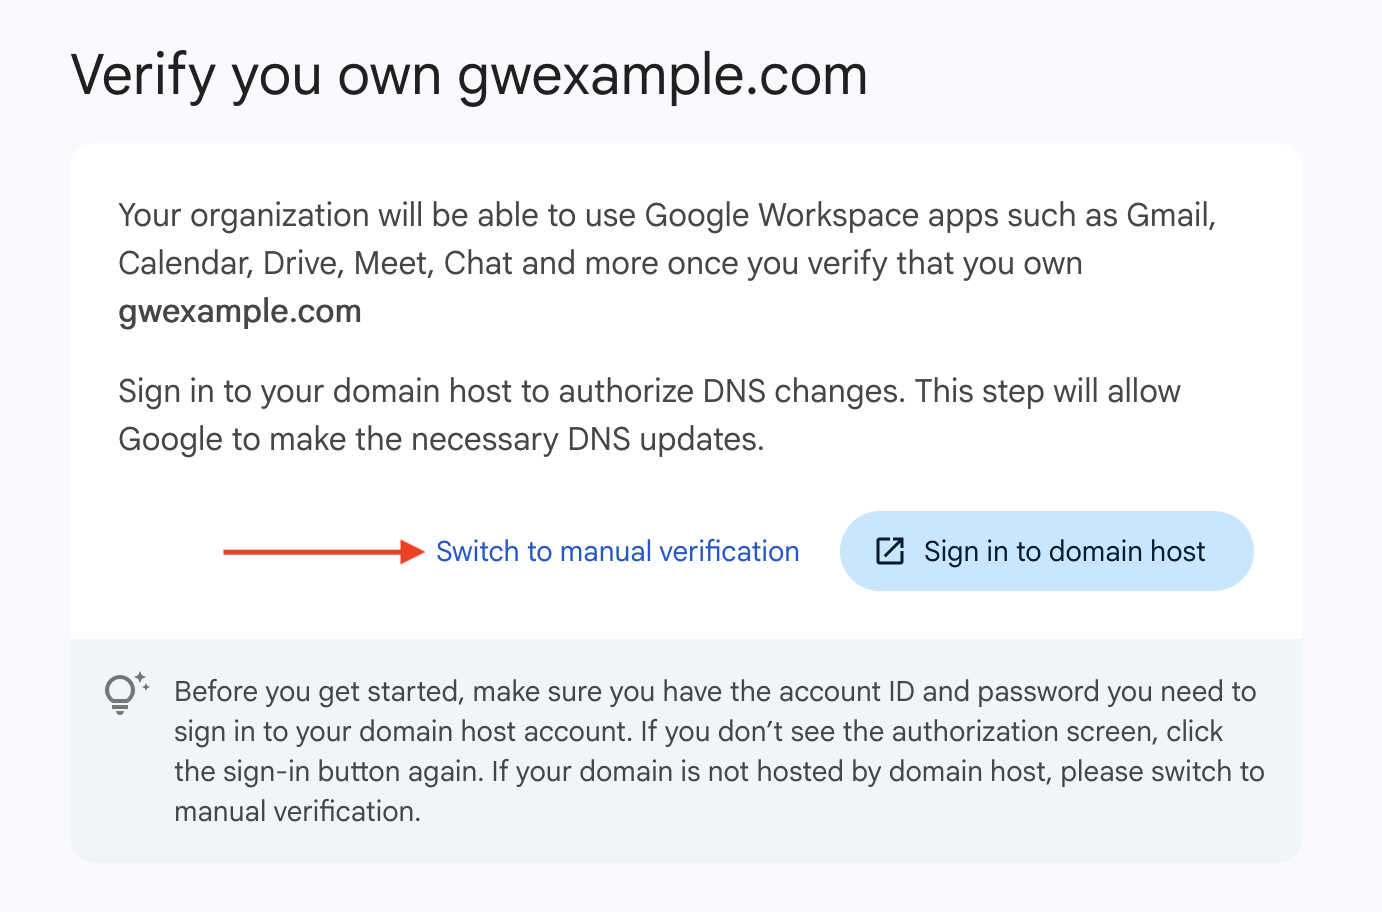Click the final "manual verification." text in the tip
Screen dimensions: 1382x912
pos(297,812)
